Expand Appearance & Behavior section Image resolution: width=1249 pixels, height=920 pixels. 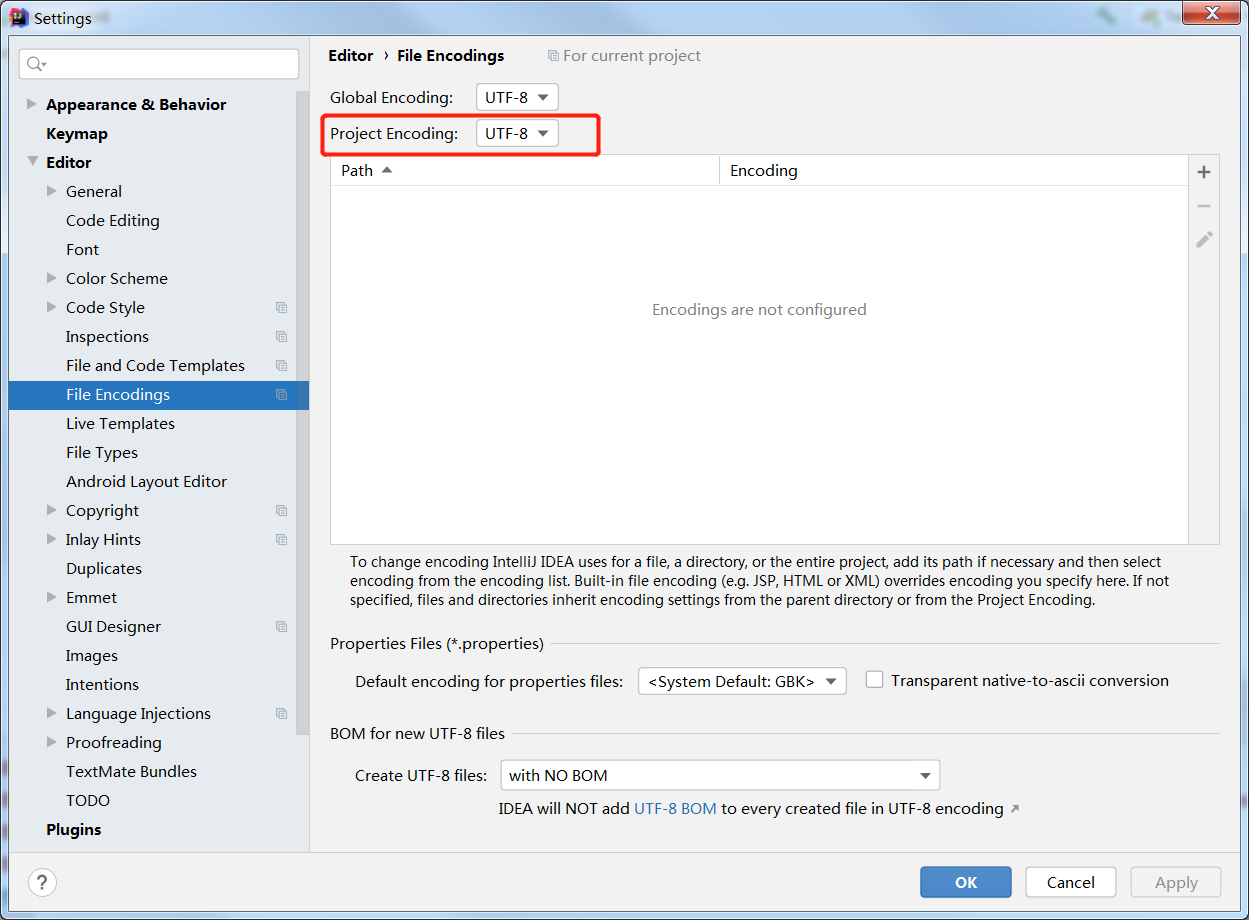pos(32,104)
